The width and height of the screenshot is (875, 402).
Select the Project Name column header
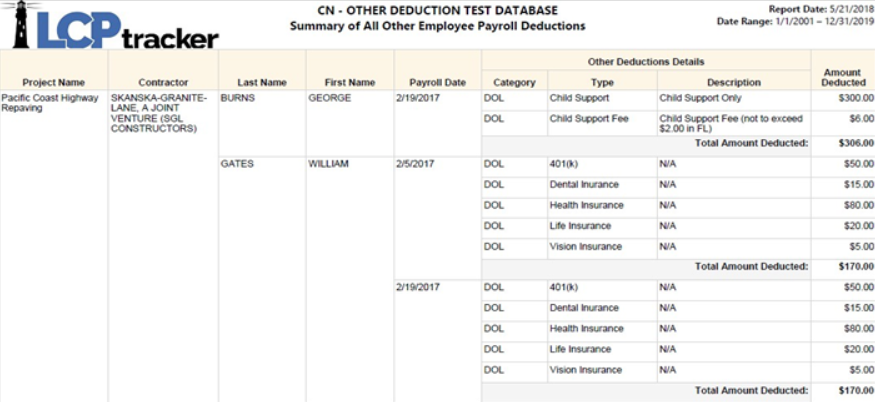(x=54, y=83)
